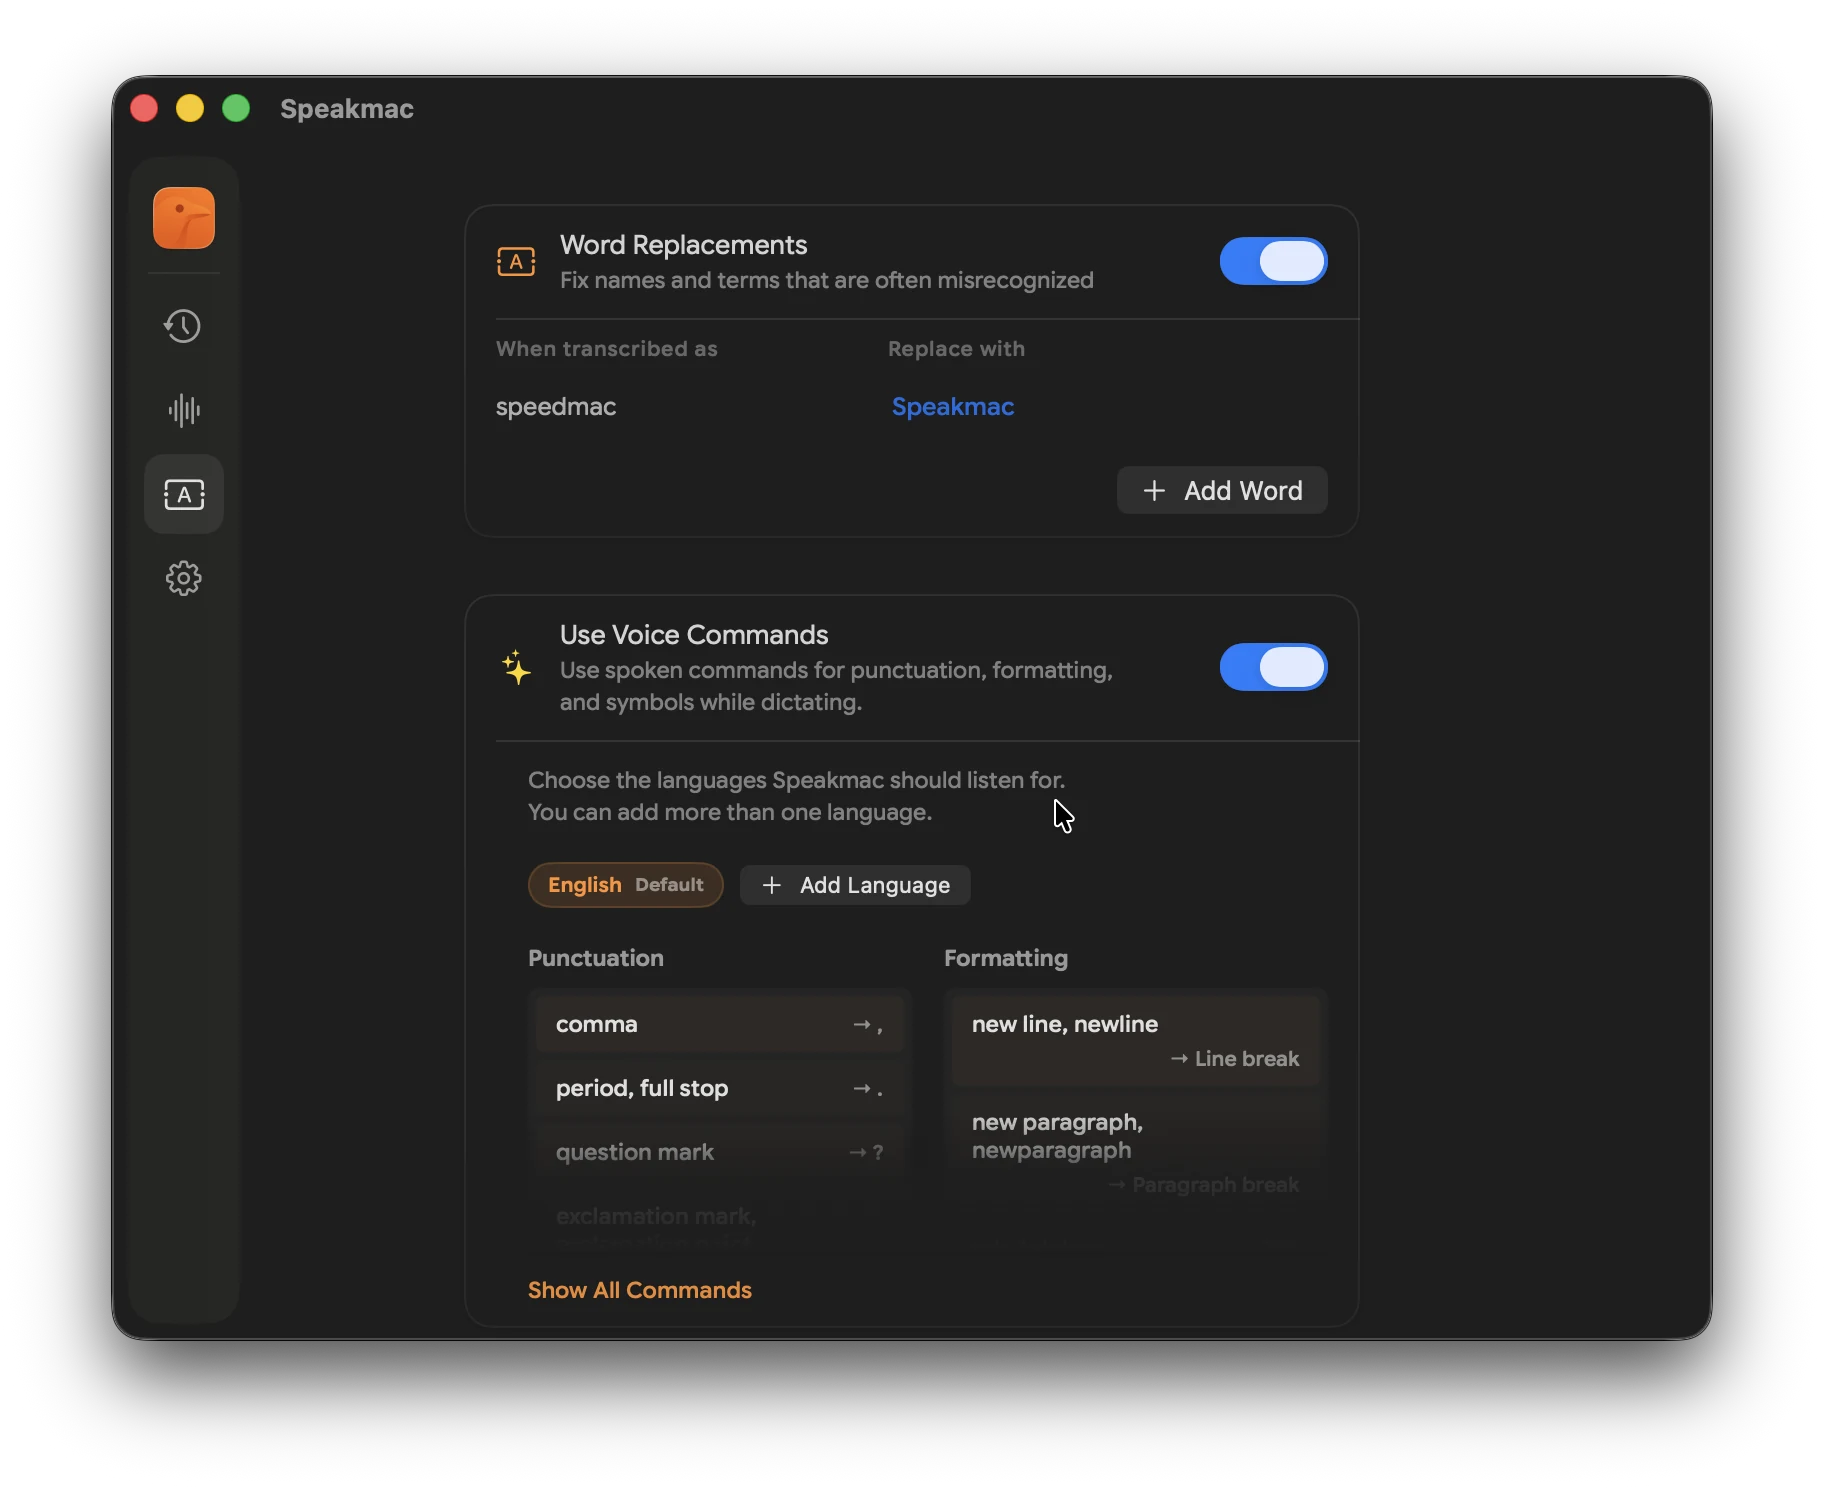This screenshot has height=1488, width=1824.
Task: Click the Word Replacements title text
Action: pyautogui.click(x=683, y=245)
